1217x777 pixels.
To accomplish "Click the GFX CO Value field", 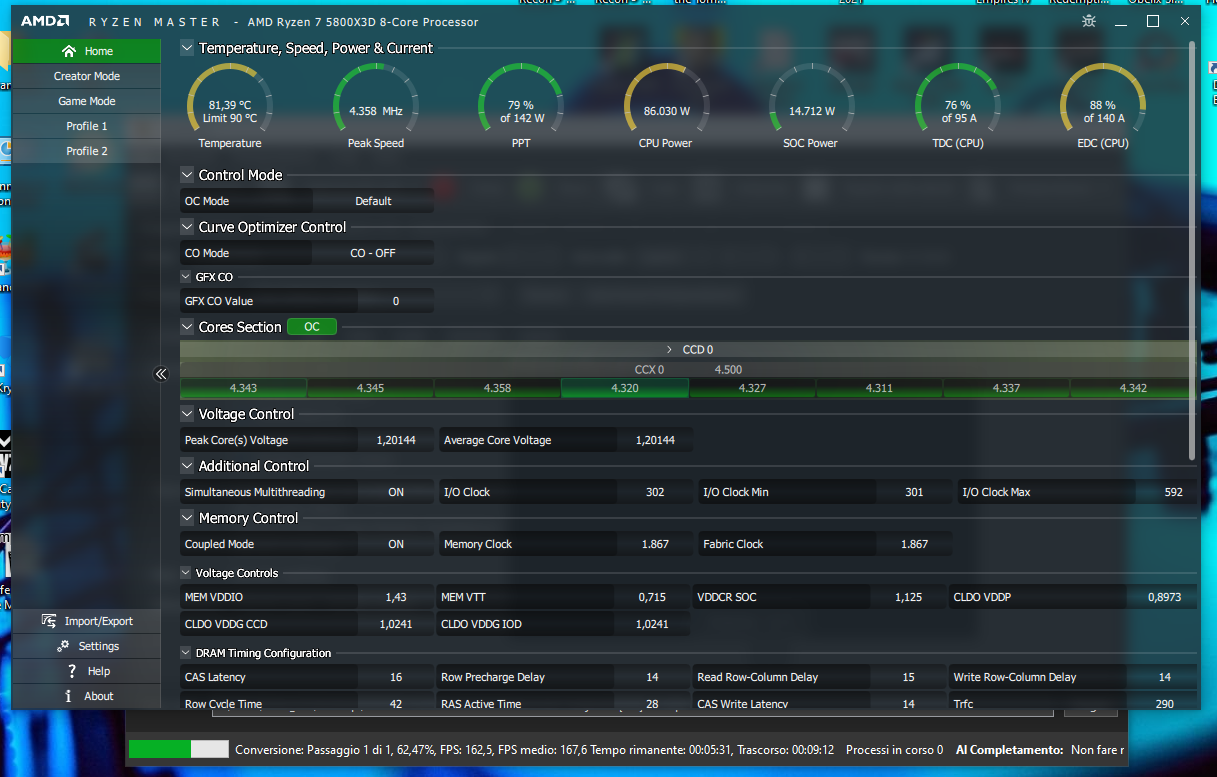I will (395, 301).
